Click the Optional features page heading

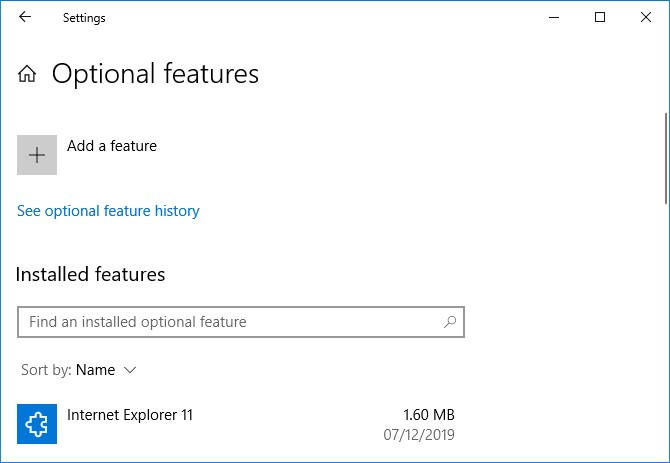(x=155, y=74)
